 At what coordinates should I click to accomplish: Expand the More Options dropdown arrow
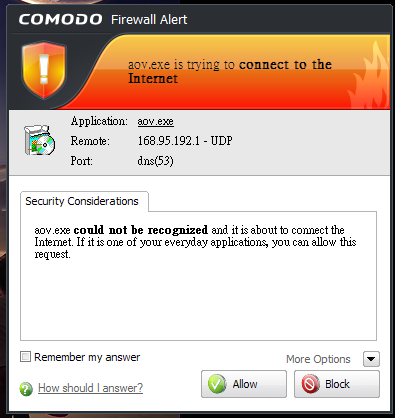[371, 359]
